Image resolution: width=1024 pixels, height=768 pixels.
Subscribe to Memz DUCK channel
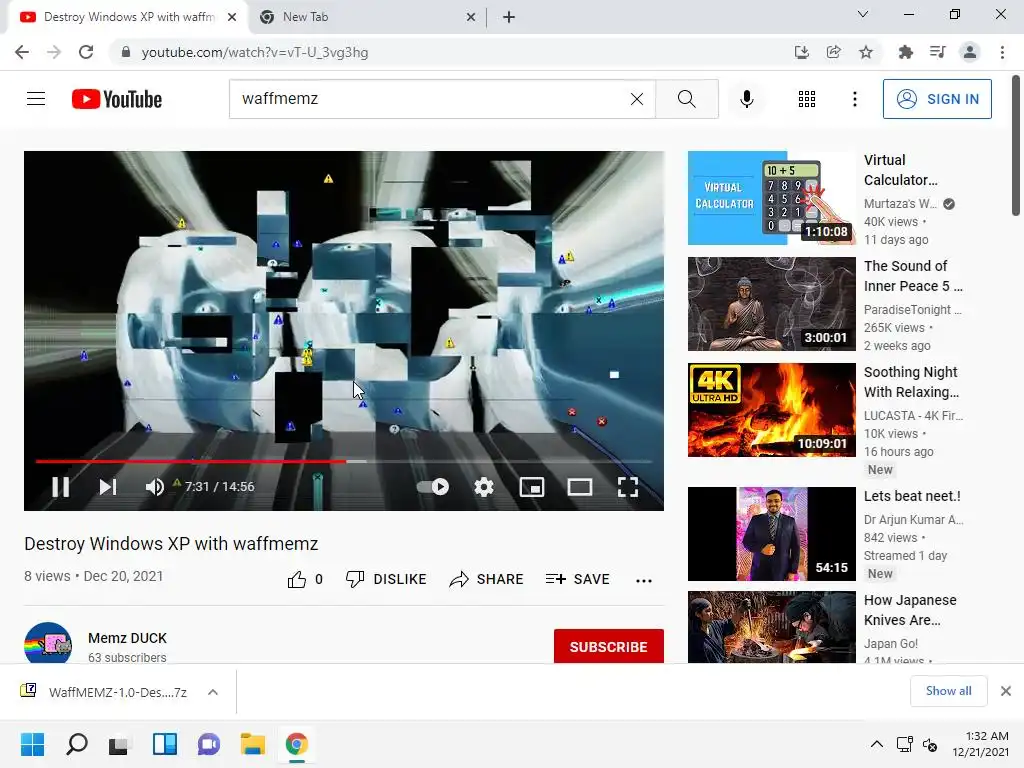click(x=609, y=647)
